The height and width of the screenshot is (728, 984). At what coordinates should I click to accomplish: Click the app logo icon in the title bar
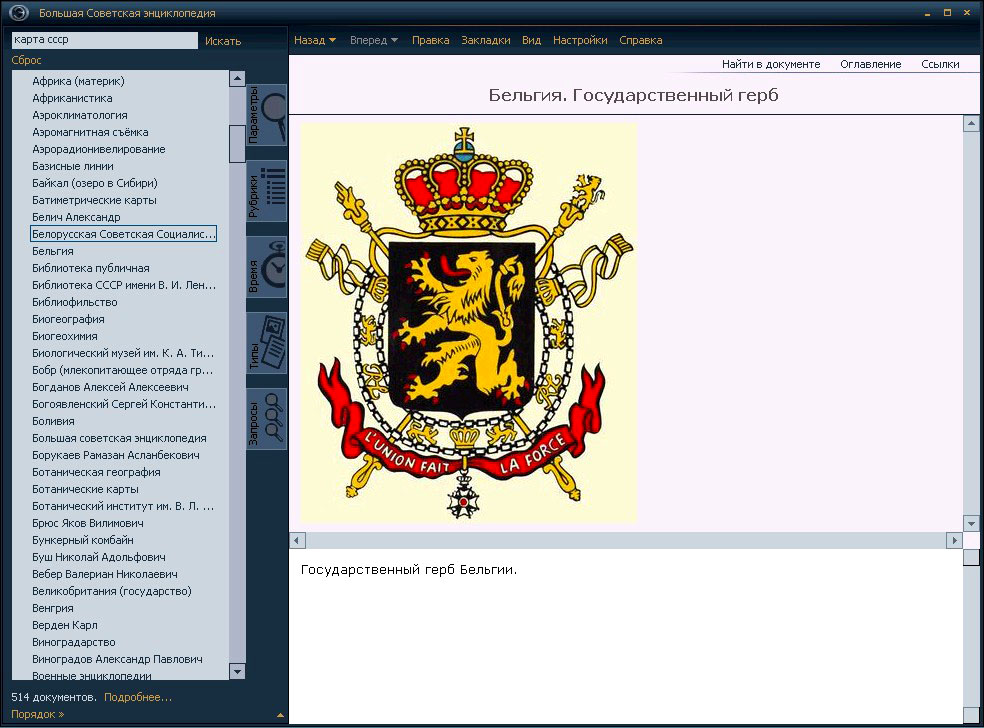click(x=19, y=13)
